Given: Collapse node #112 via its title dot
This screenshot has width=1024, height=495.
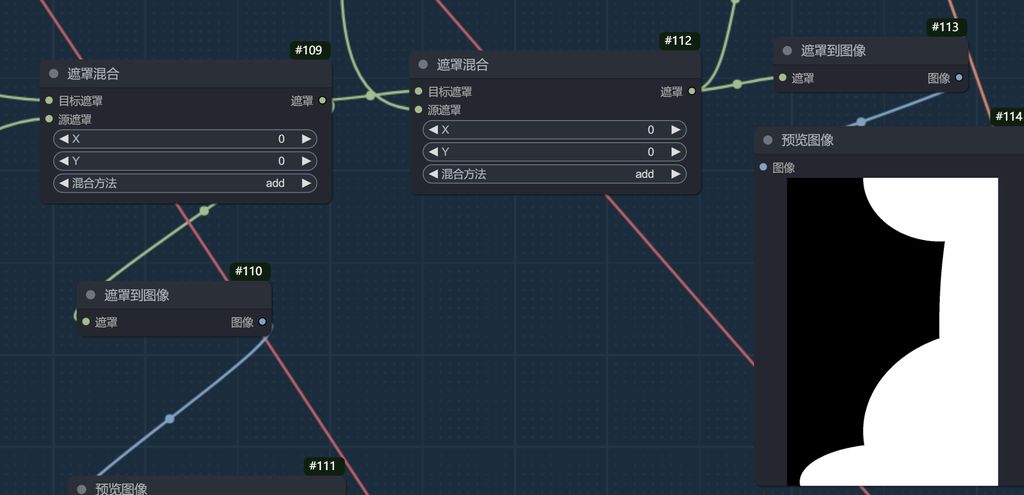Looking at the screenshot, I should (x=424, y=65).
